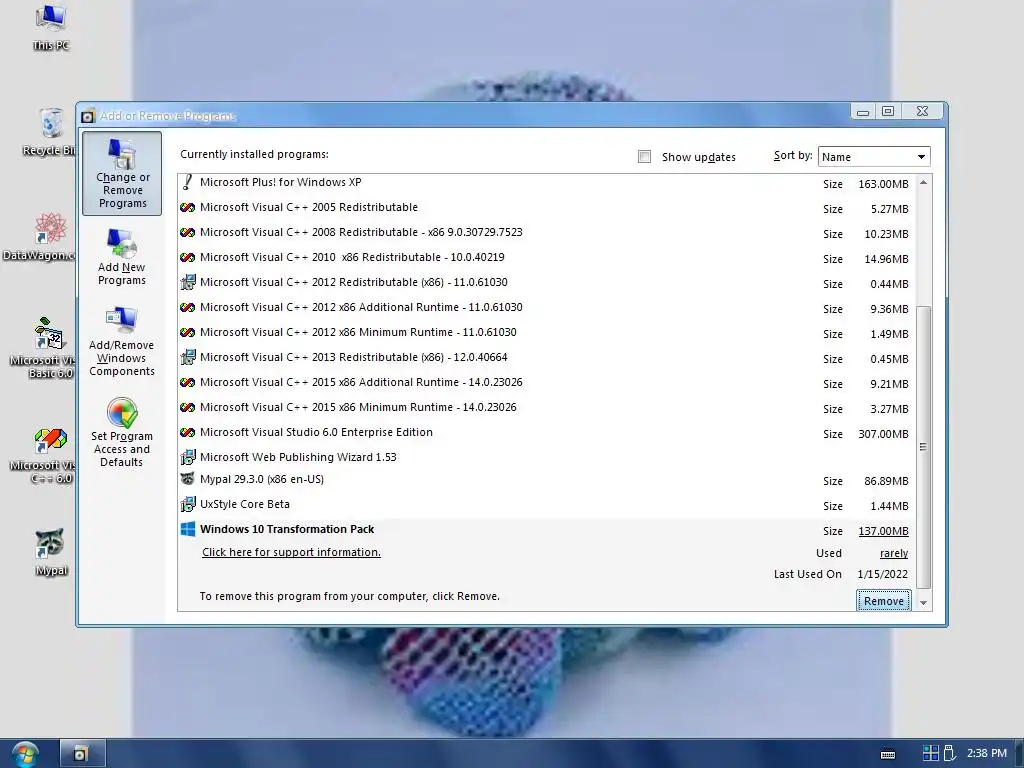Click the Visual C++ 2015 Minimum Runtime icon
This screenshot has width=1024, height=768.
point(187,408)
